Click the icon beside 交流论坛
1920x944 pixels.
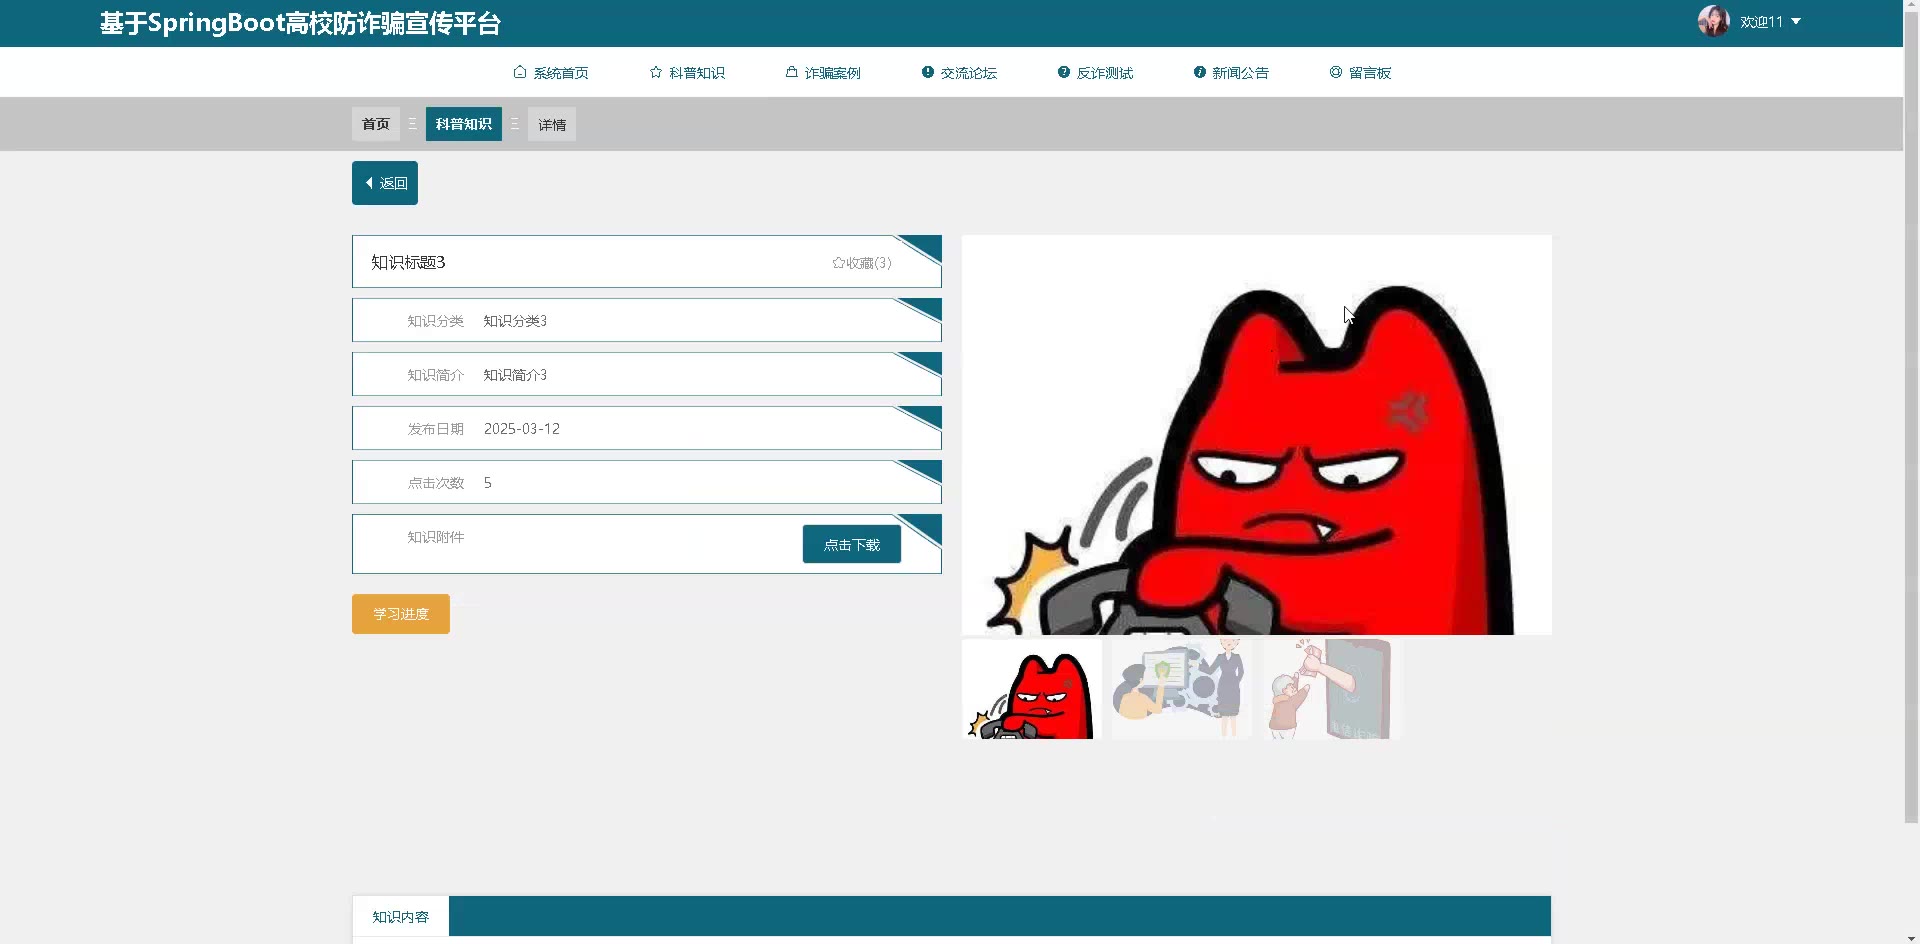(x=928, y=72)
